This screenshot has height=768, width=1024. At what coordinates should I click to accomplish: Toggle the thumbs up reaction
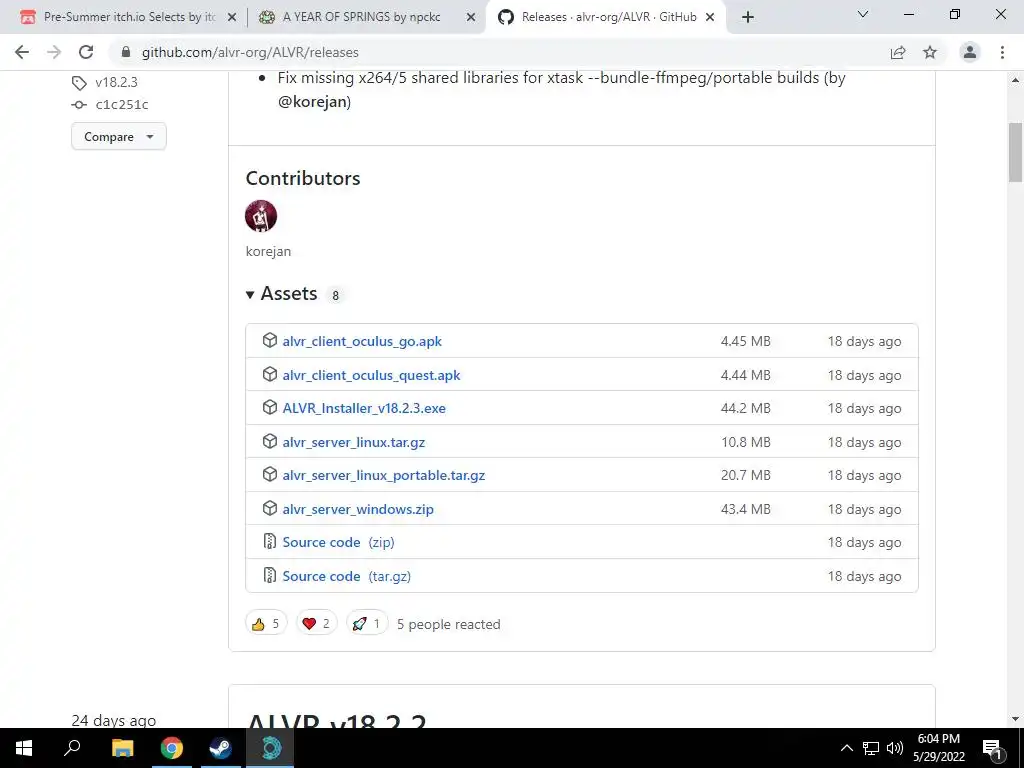[266, 624]
